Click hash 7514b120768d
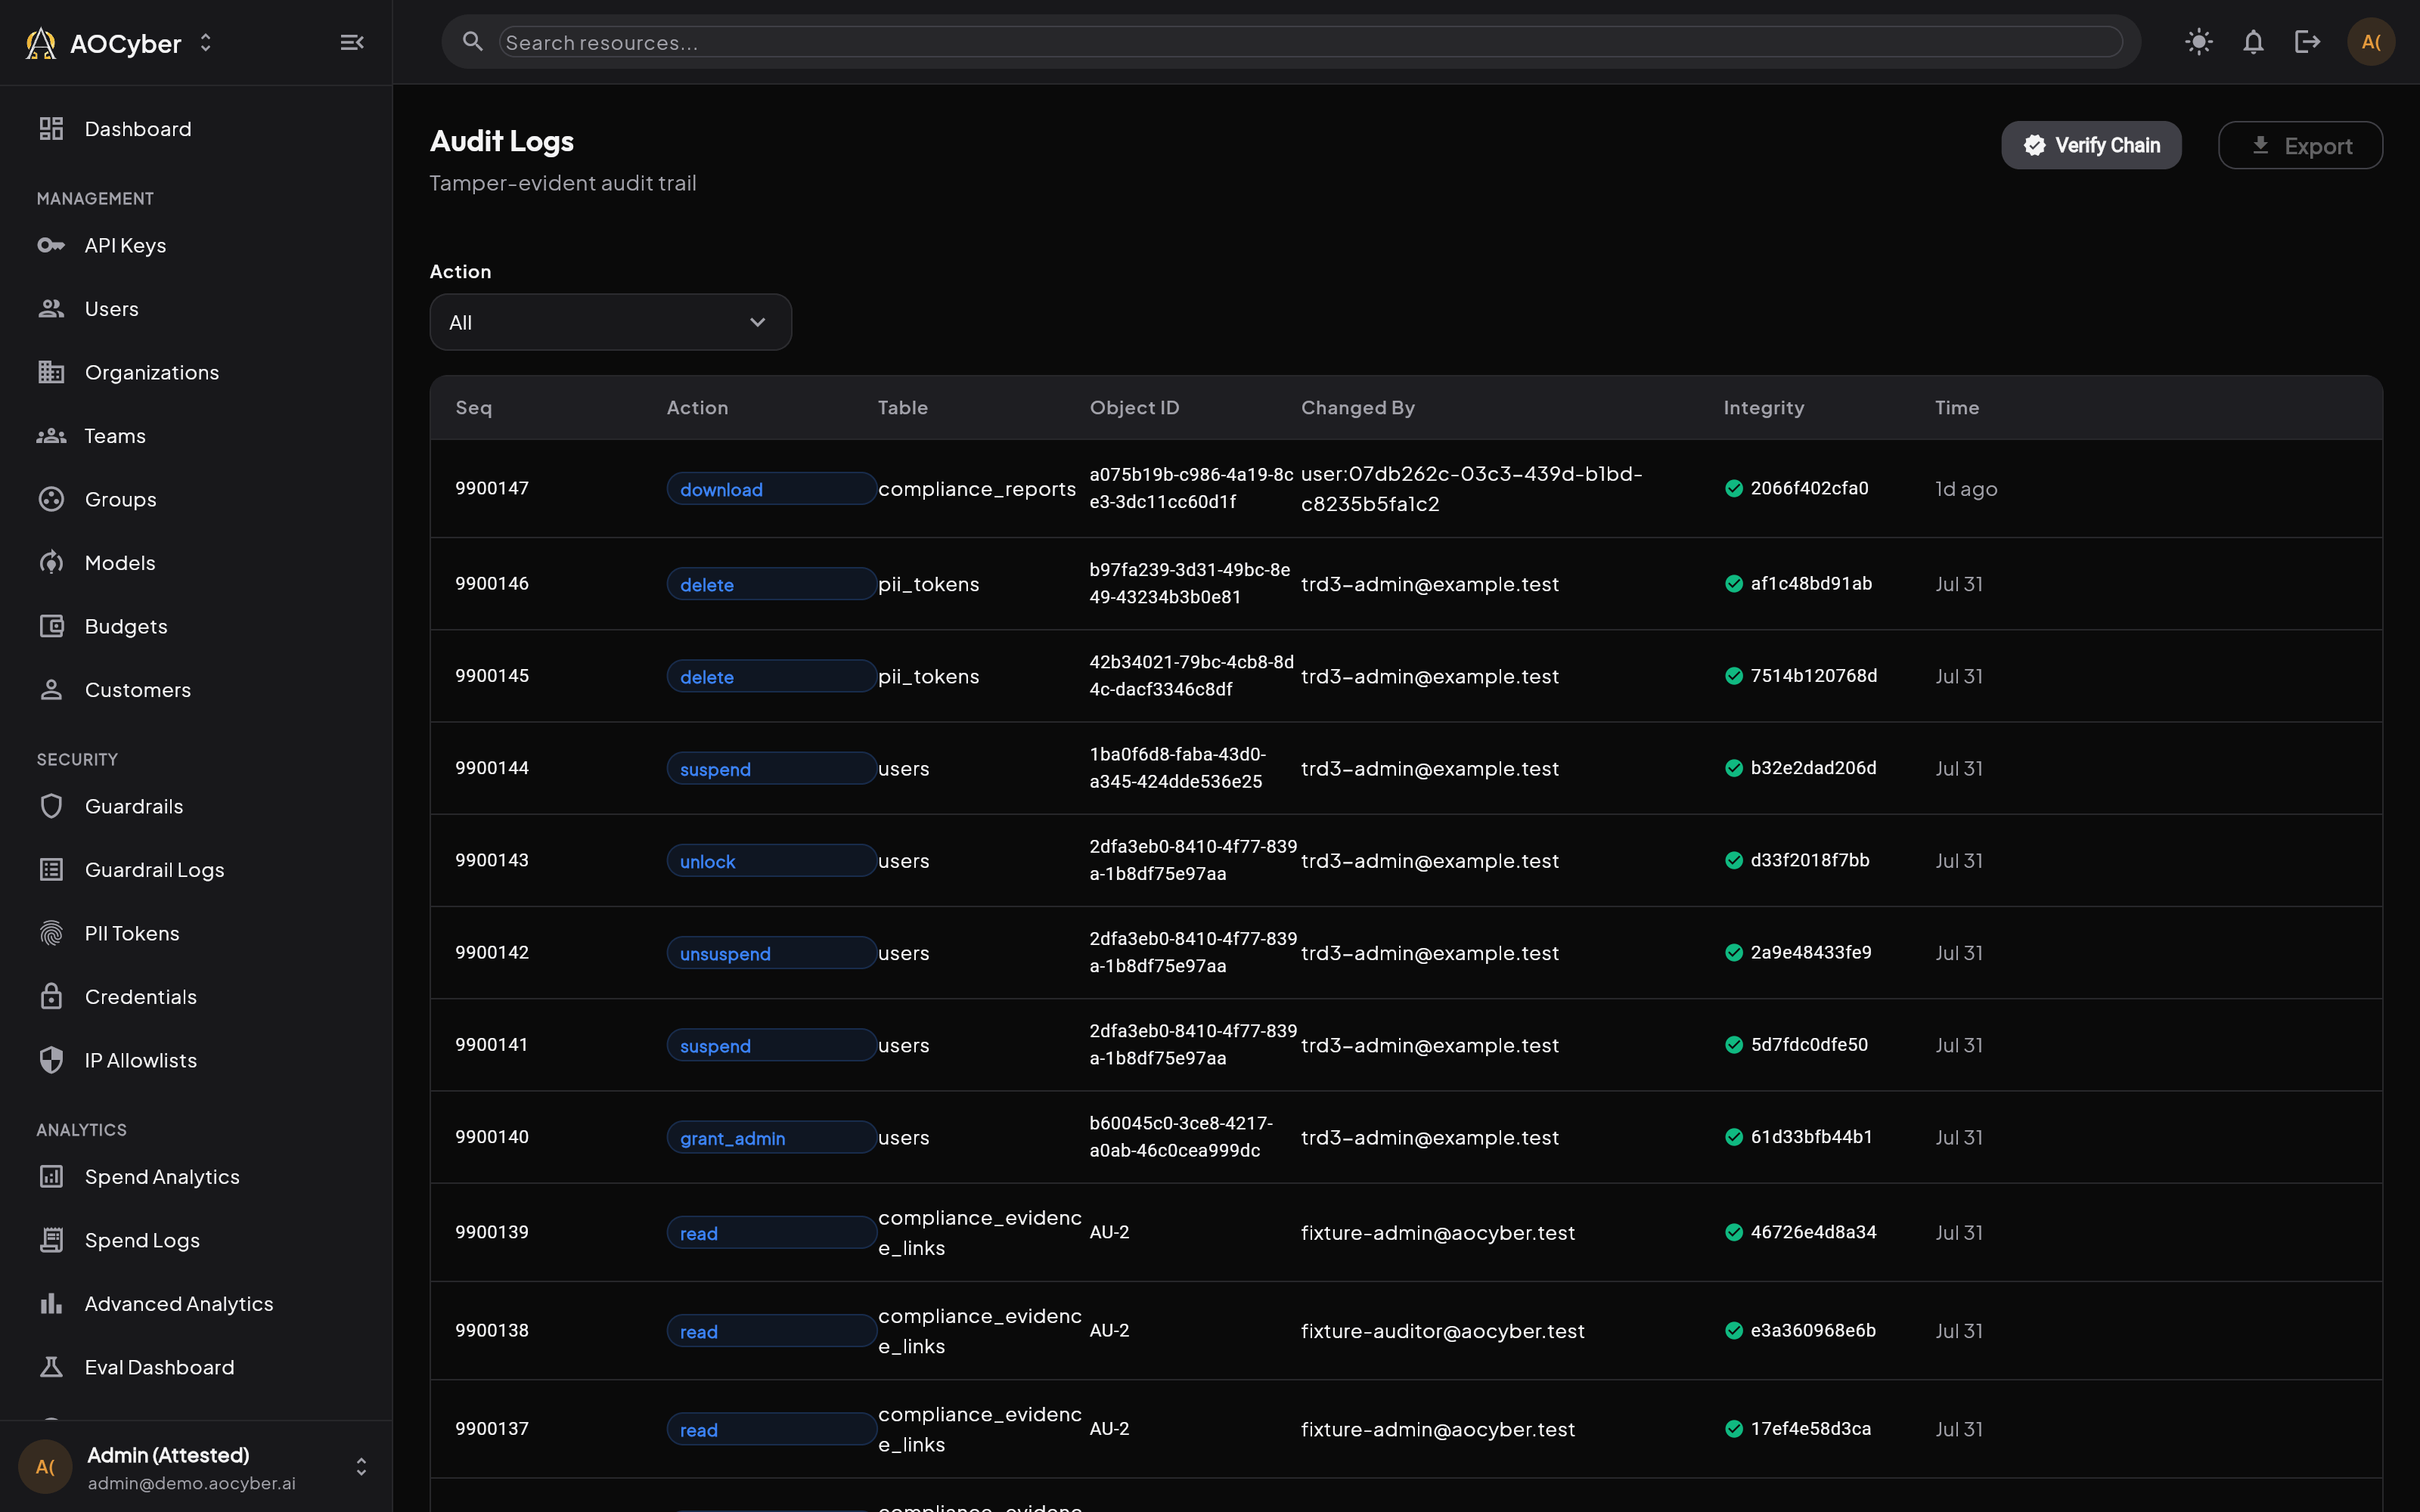Screen dimensions: 2420x1512 tap(1813, 676)
